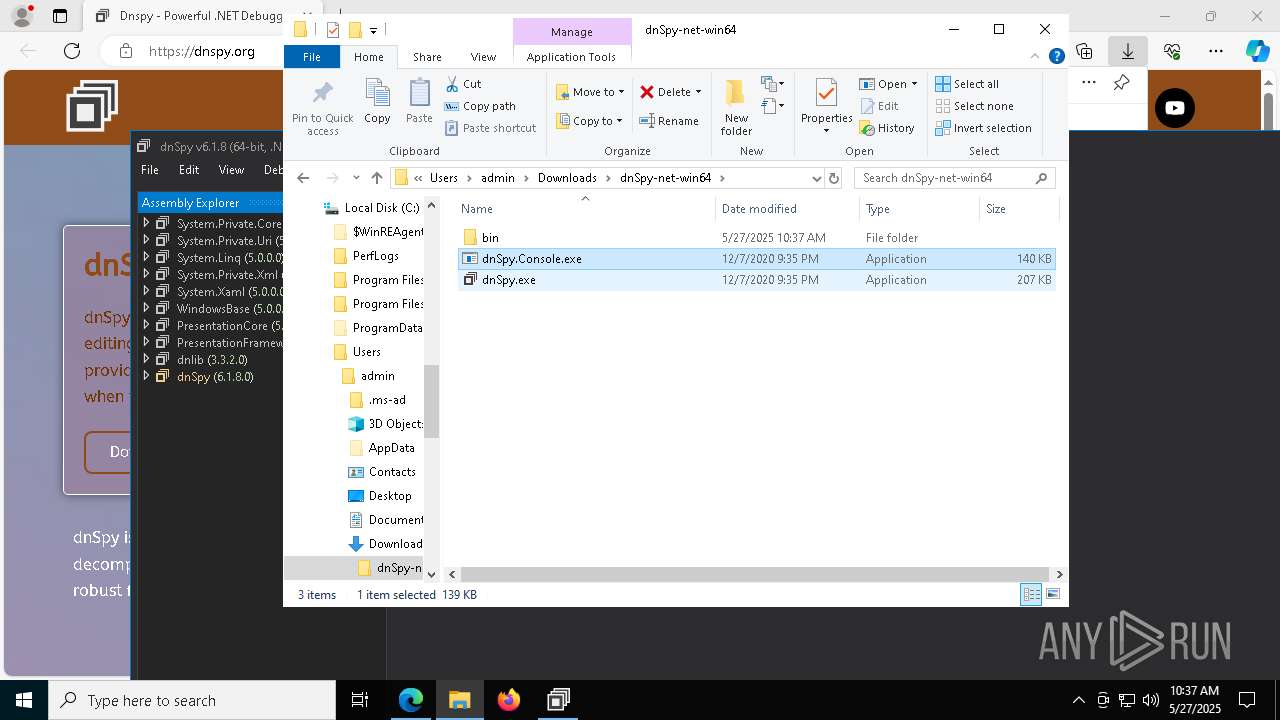Open Delete dropdown arrow
Image resolution: width=1280 pixels, height=720 pixels.
[x=698, y=92]
